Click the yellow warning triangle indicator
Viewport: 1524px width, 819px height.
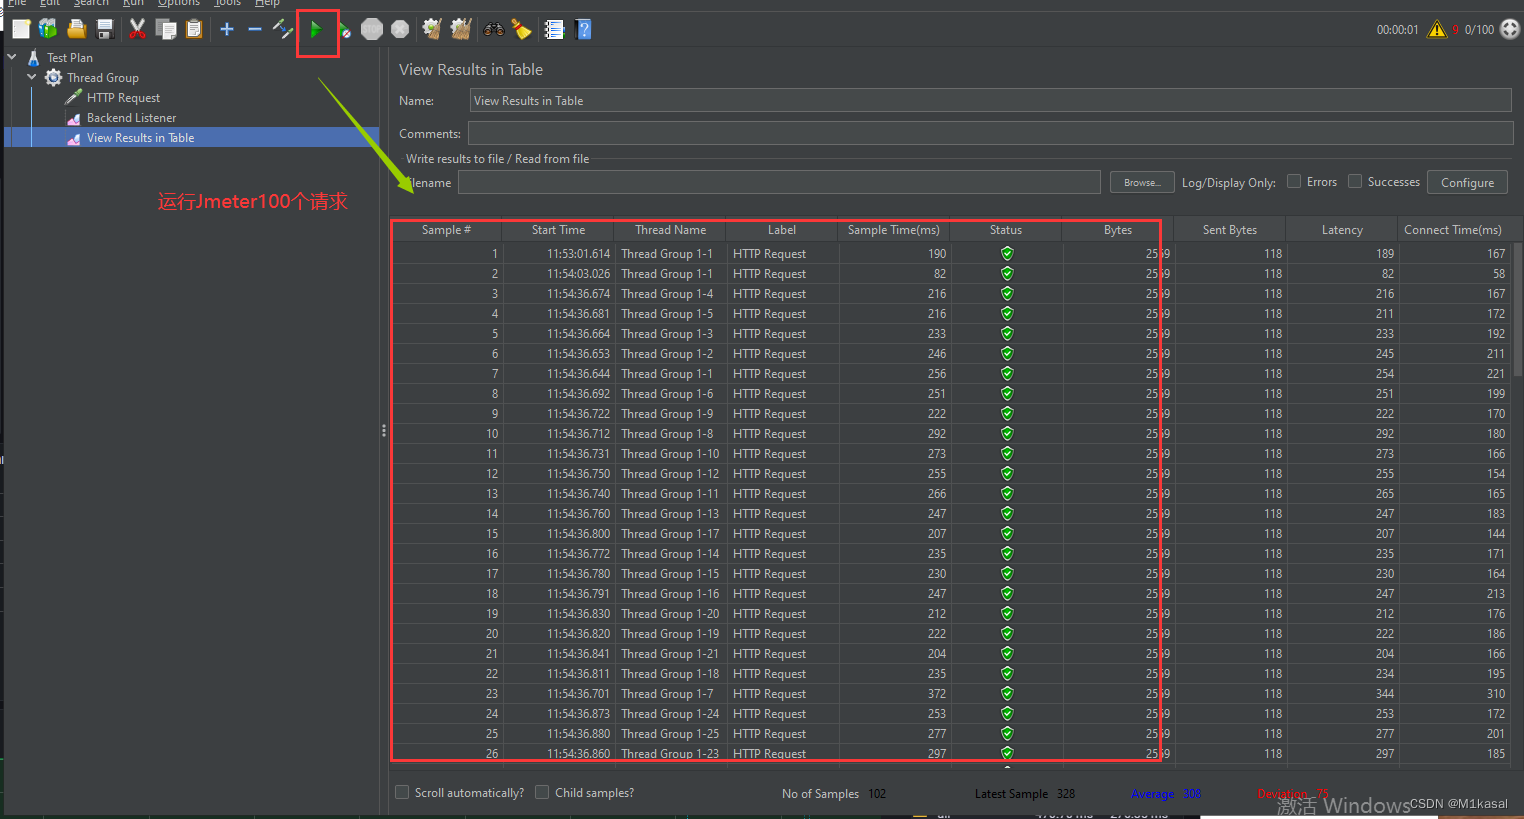click(x=1437, y=29)
